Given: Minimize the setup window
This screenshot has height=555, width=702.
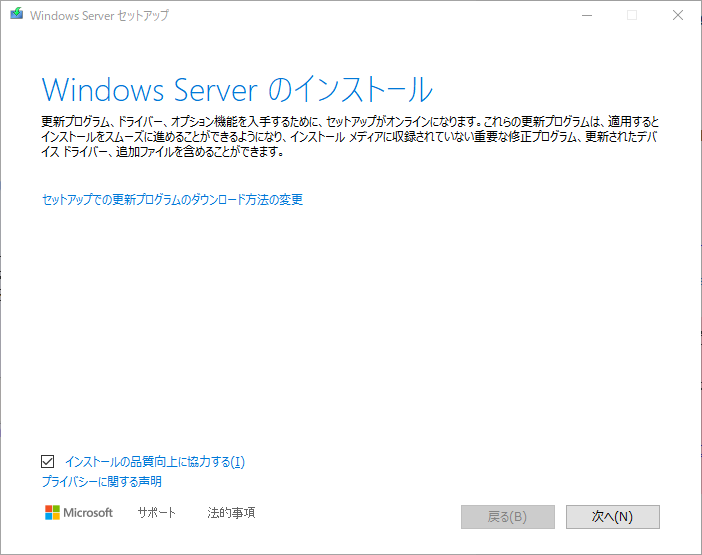Looking at the screenshot, I should pos(587,15).
